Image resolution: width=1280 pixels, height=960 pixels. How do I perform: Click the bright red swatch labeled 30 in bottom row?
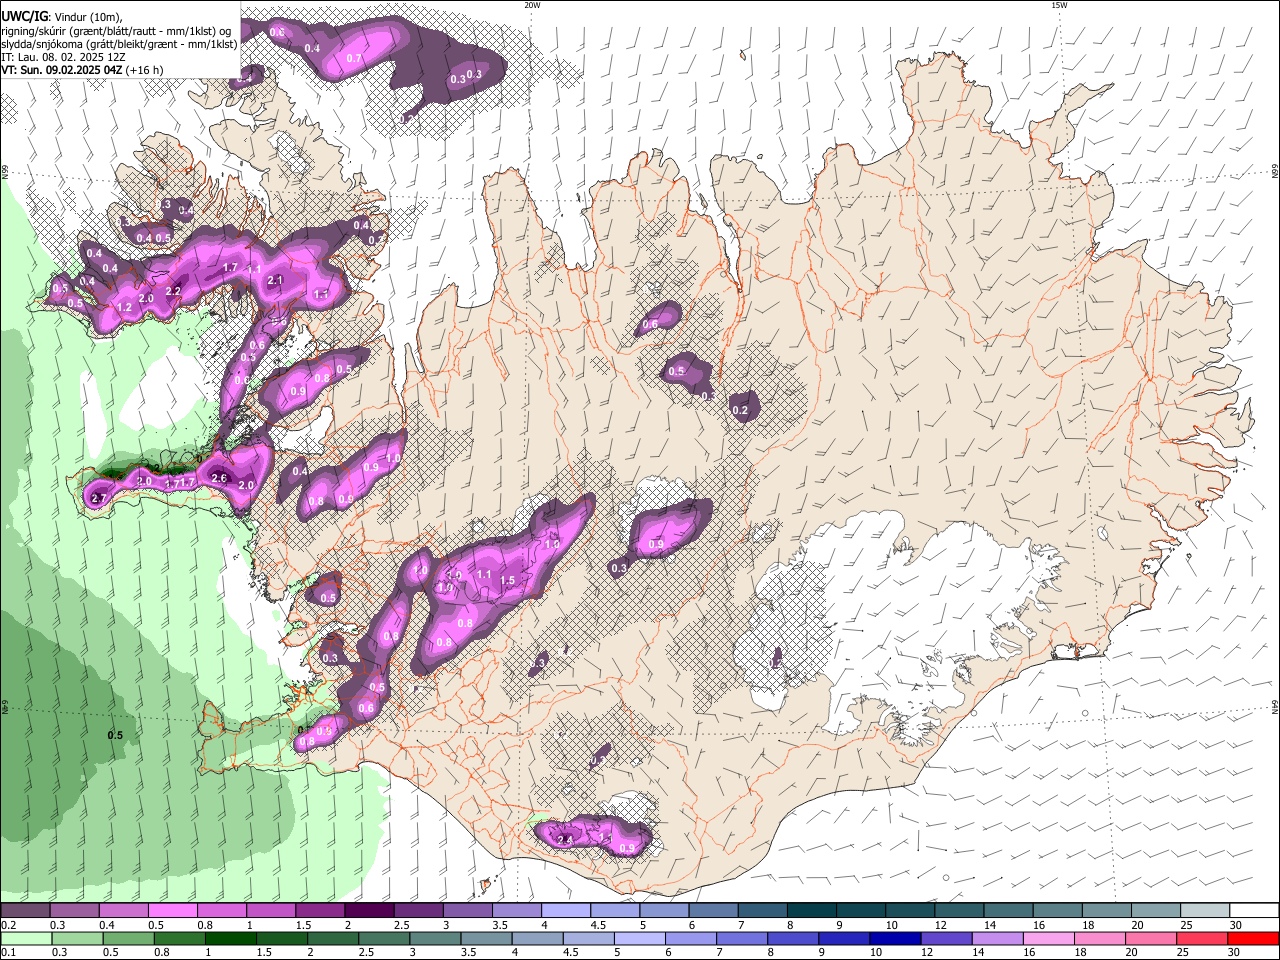1253,938
